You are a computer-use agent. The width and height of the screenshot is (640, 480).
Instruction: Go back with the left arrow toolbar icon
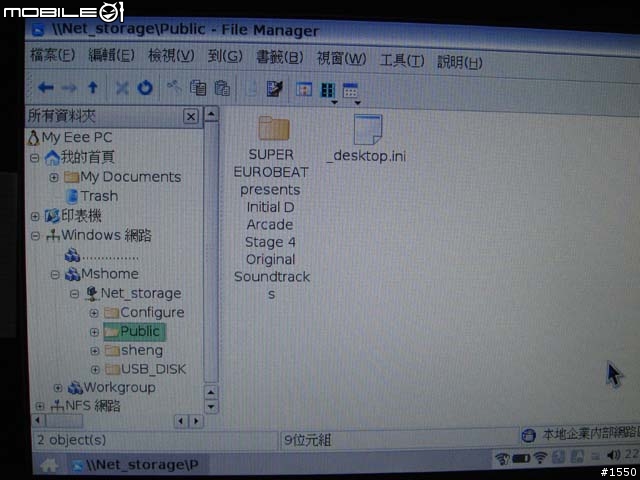coord(46,87)
